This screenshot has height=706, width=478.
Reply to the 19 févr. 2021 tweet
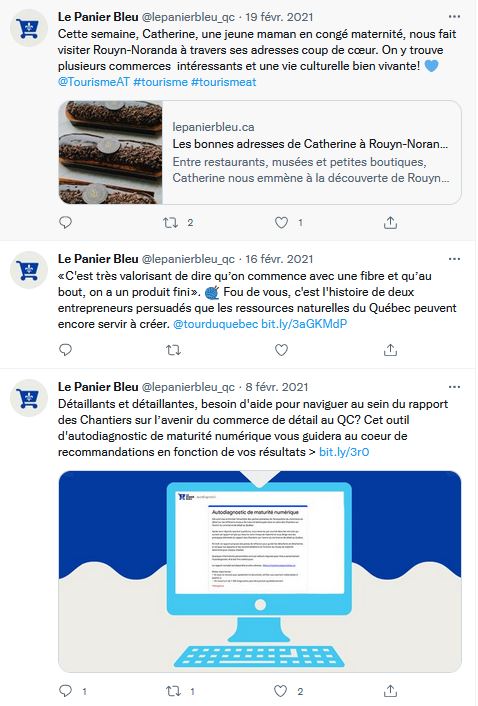pos(66,222)
